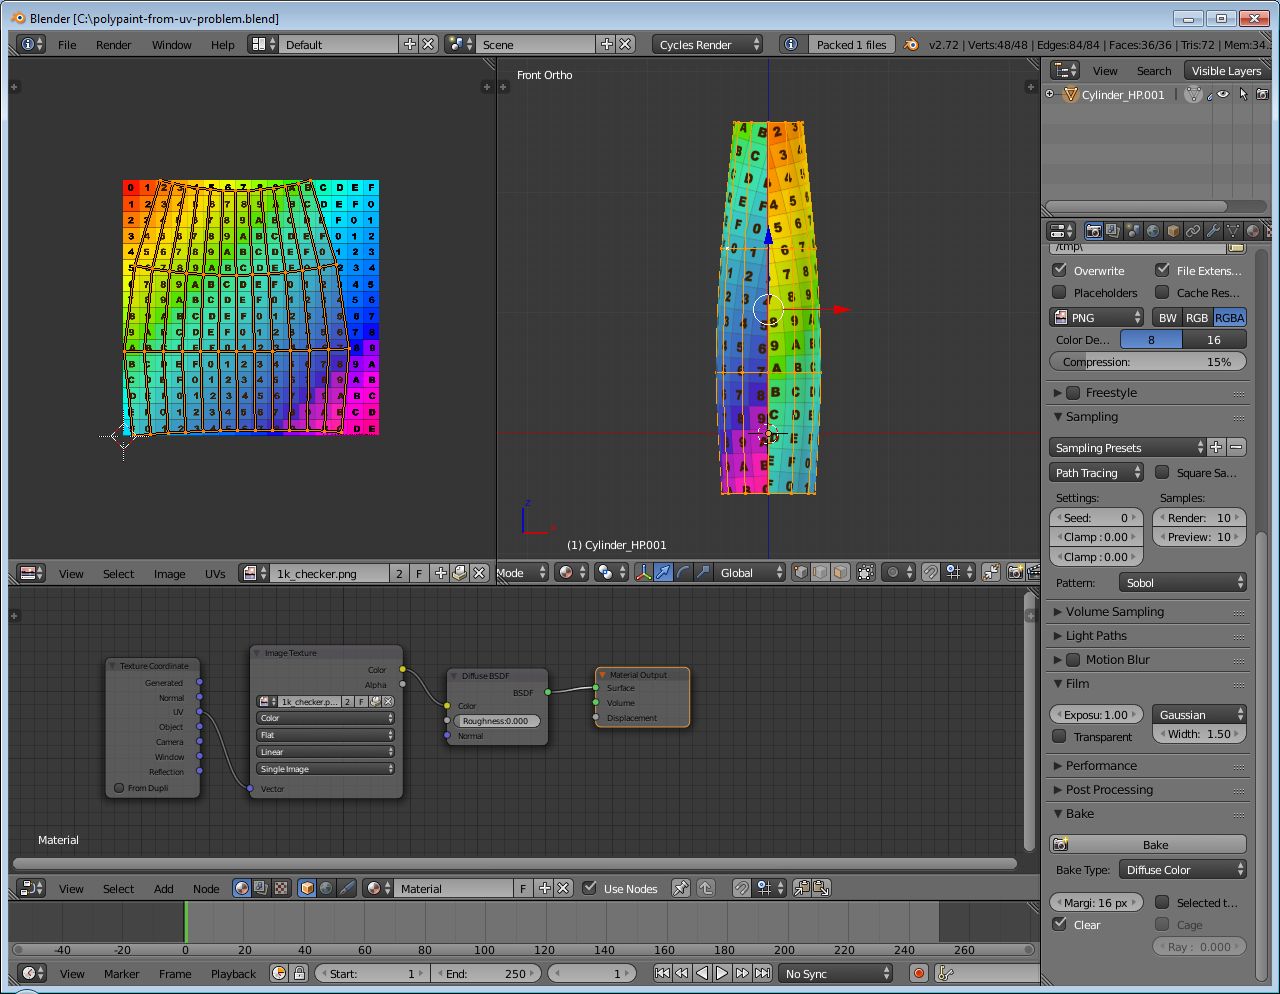Play the animation forward
Screen dimensions: 1280x994
(722, 973)
